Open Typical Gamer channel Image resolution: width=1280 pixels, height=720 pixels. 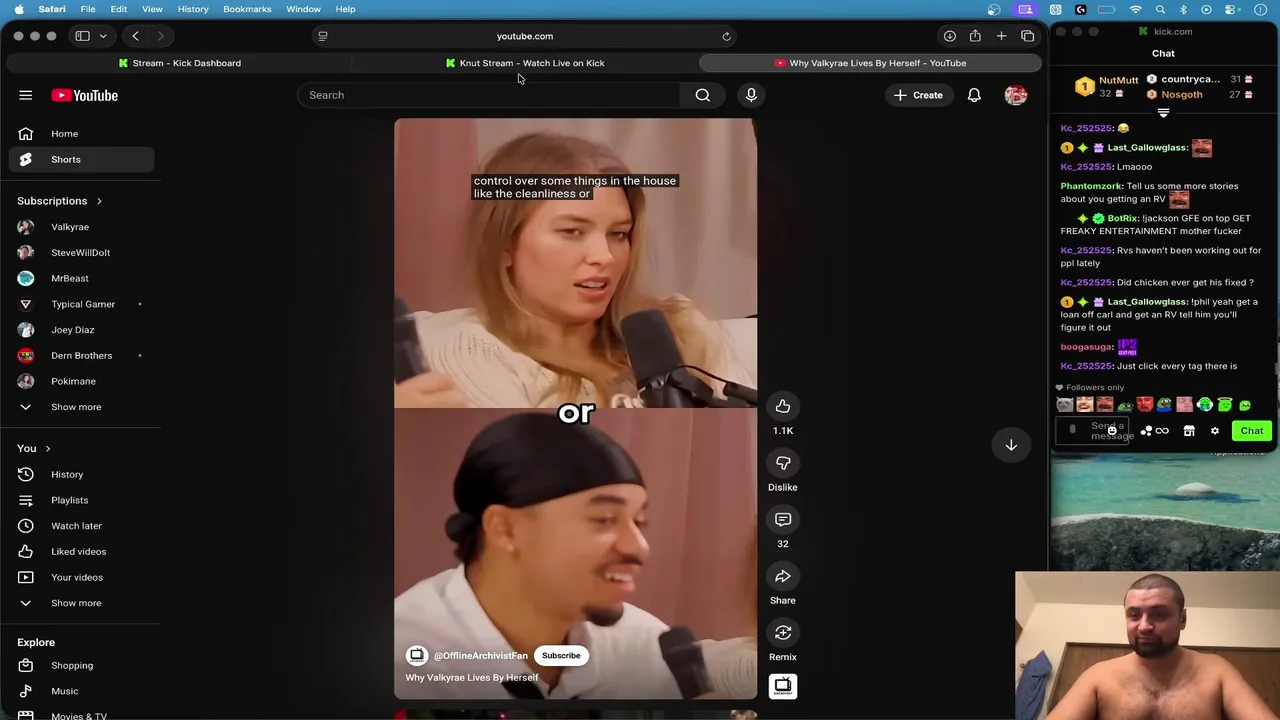[80, 304]
